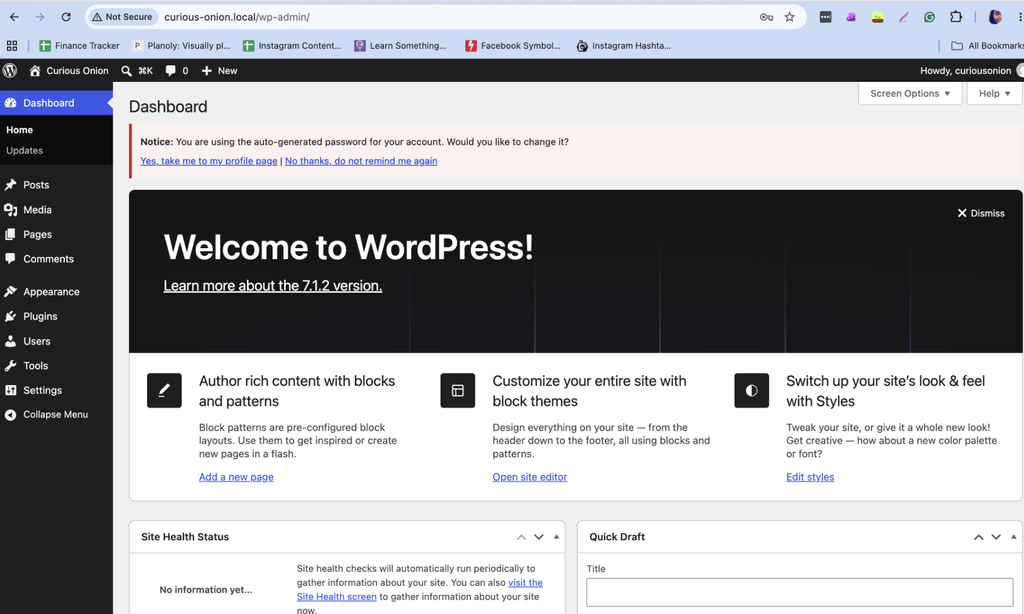Click the Collapse Menu arrow icon
Image resolution: width=1024 pixels, height=614 pixels.
tap(10, 415)
